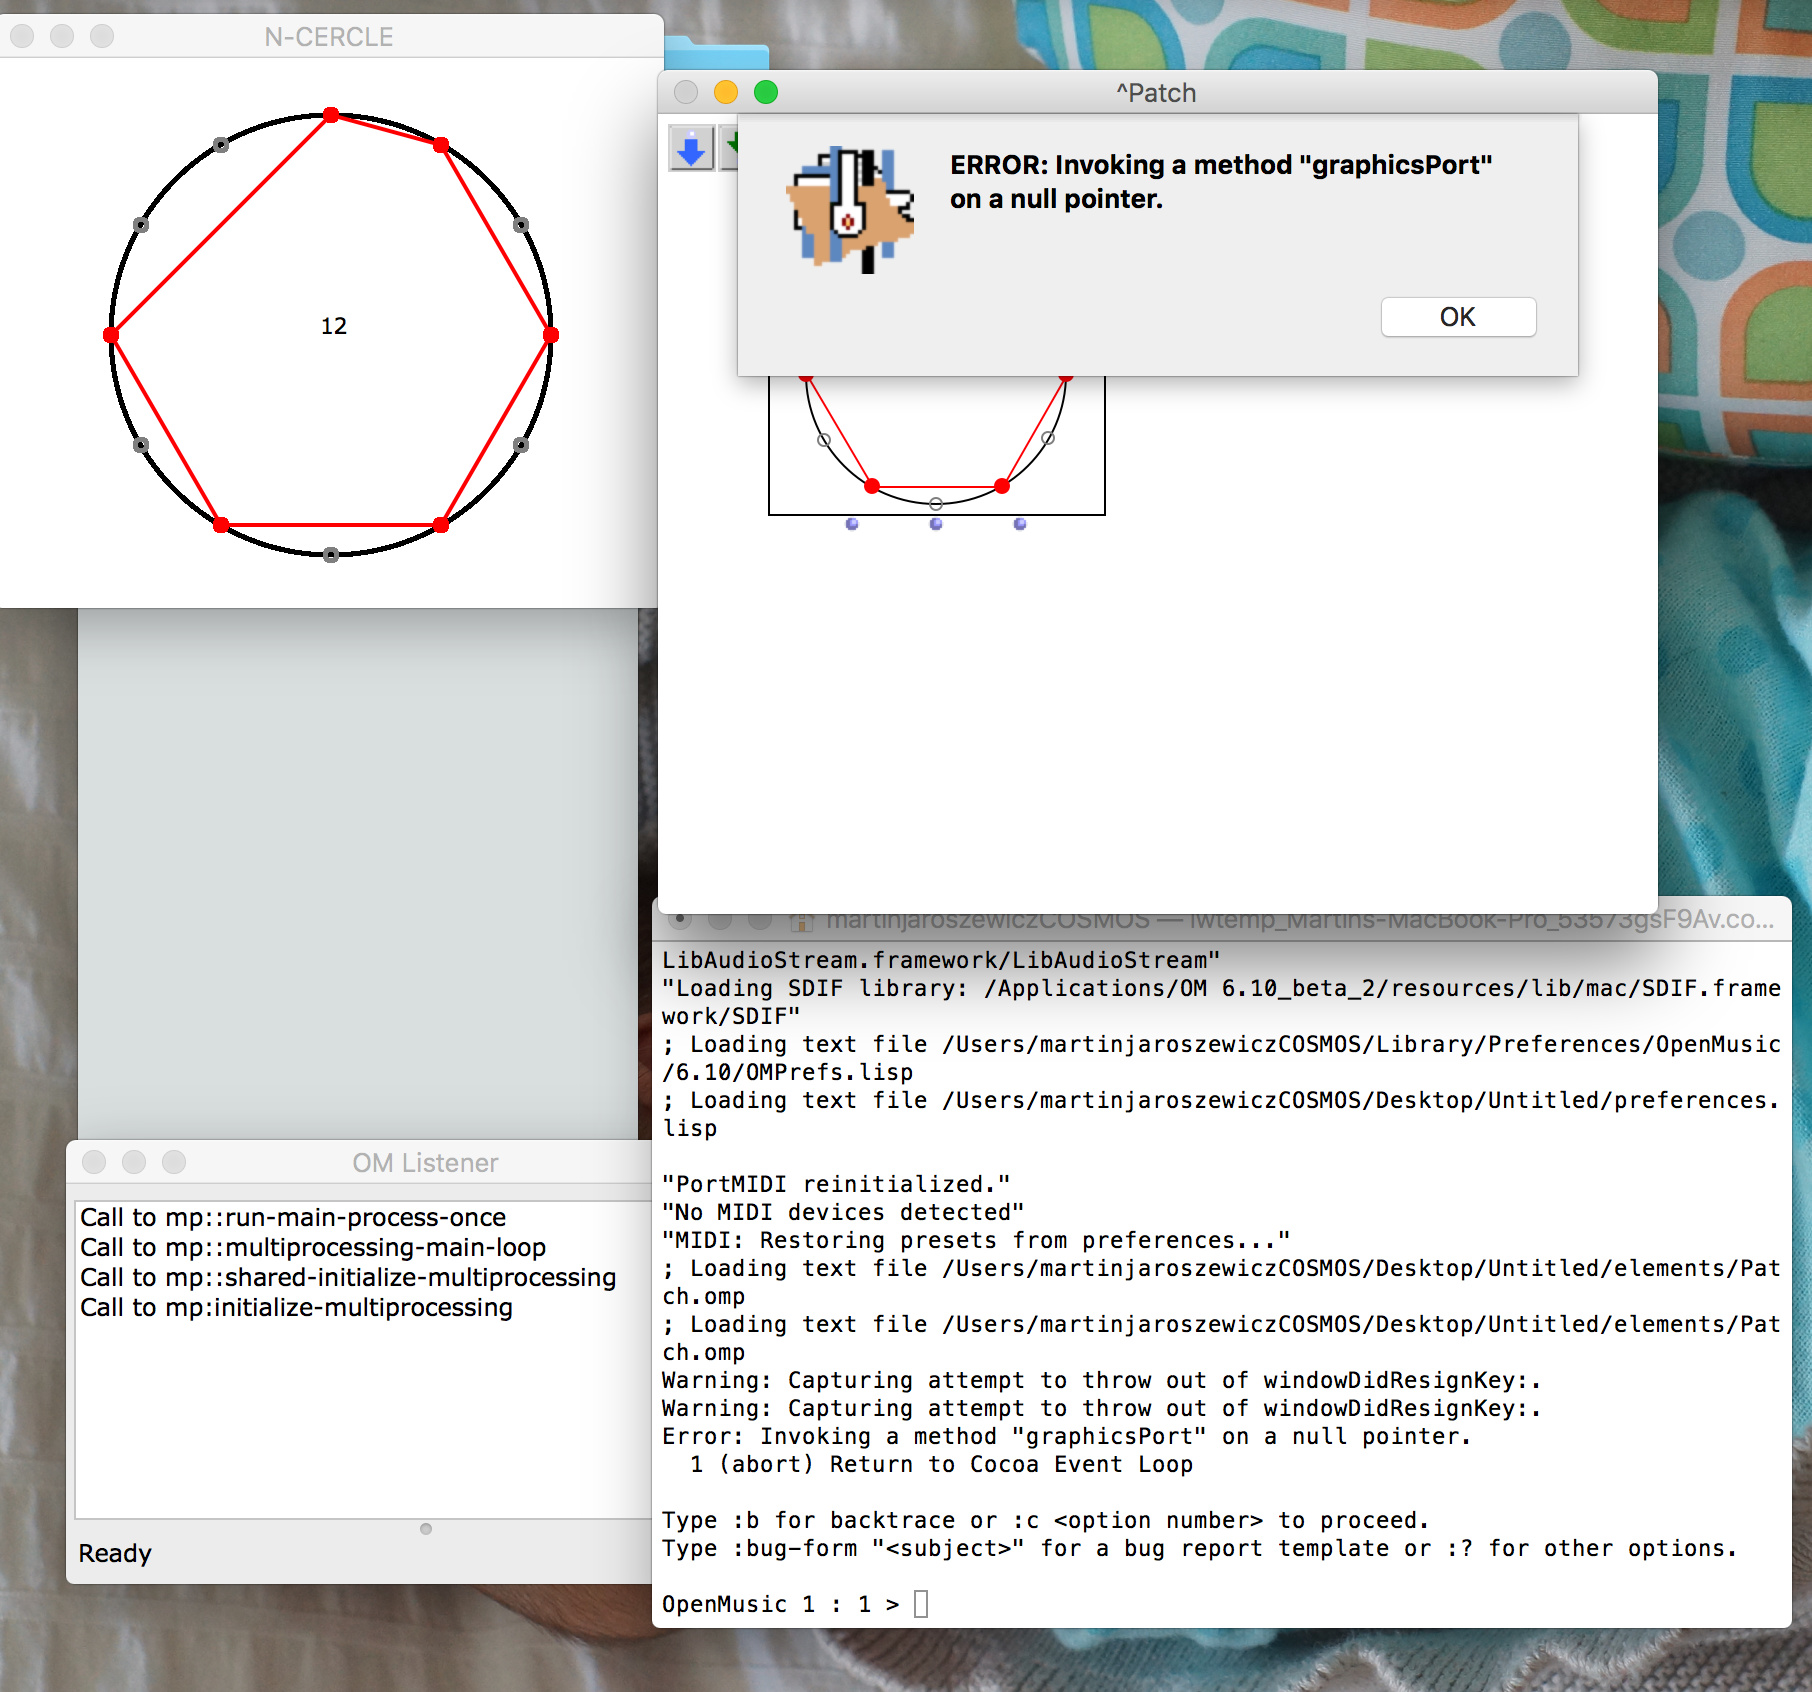Click the OM Listener window title
1812x1692 pixels.
coord(425,1163)
